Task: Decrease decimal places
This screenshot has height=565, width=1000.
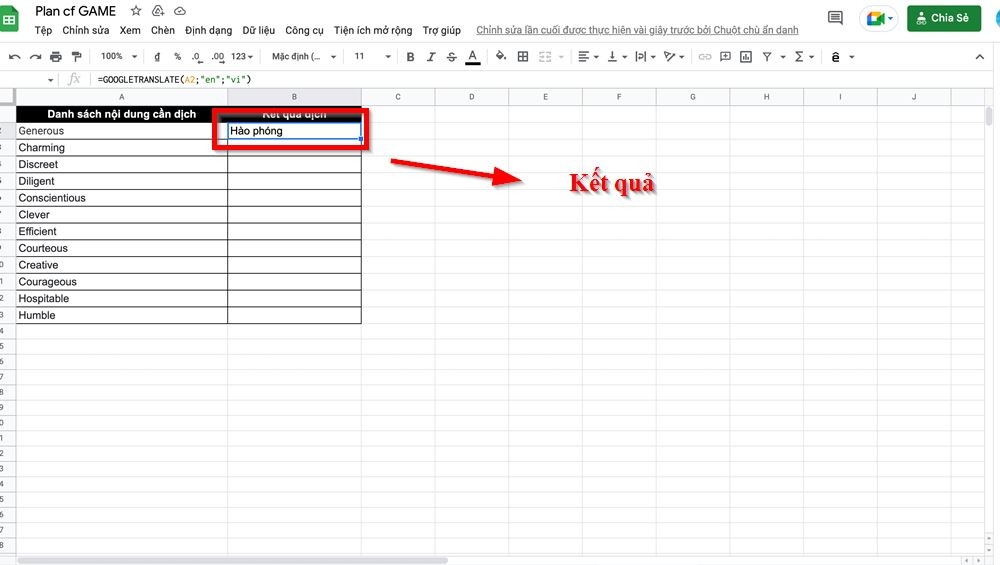Action: pos(197,57)
